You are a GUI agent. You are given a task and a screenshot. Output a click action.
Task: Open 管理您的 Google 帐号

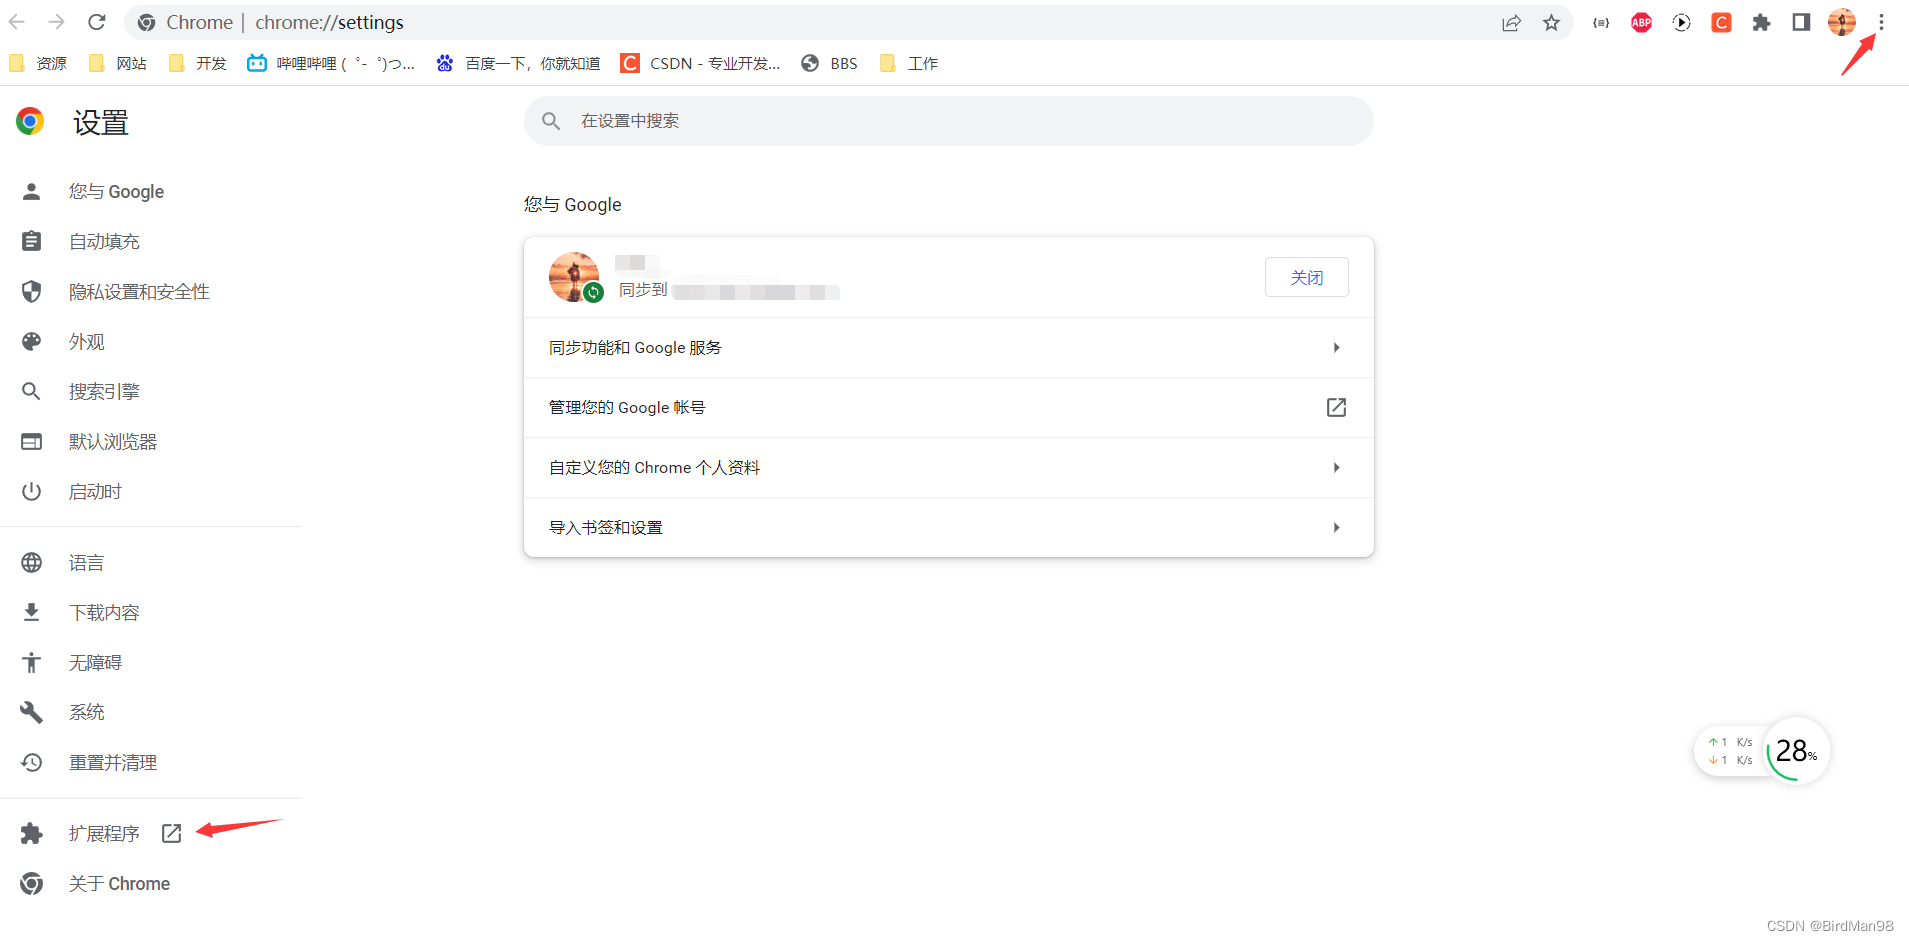click(946, 407)
